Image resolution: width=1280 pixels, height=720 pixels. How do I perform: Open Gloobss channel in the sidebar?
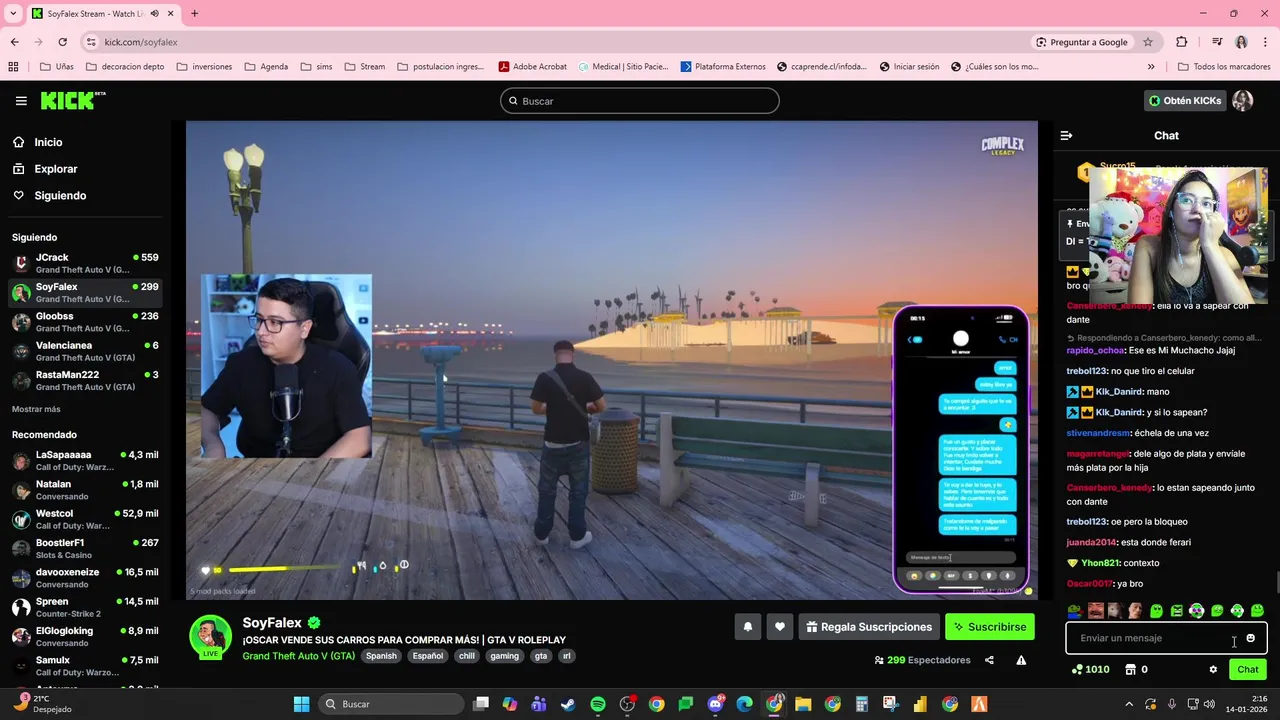click(x=85, y=321)
